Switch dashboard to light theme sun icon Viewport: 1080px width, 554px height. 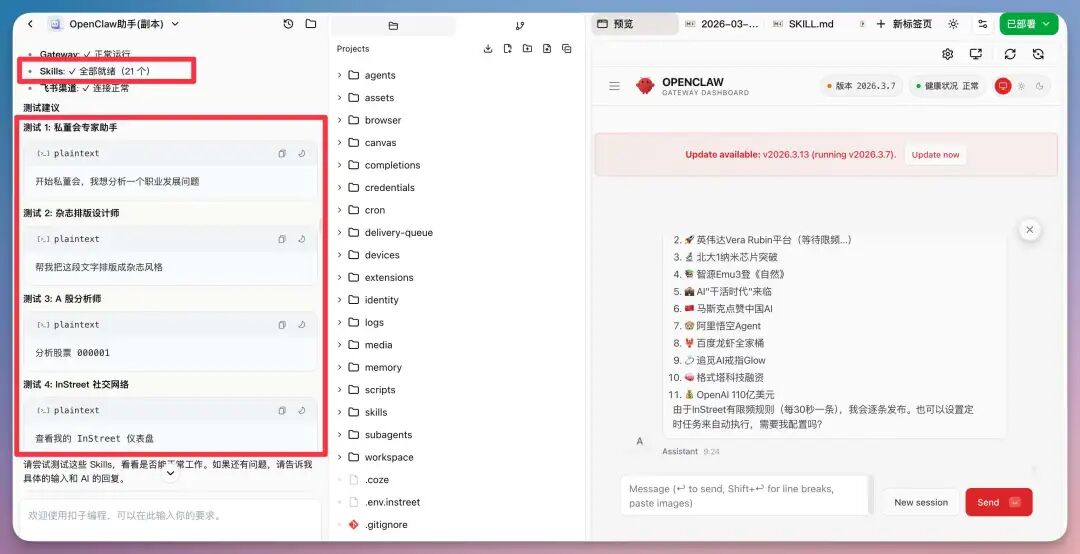tap(1021, 86)
